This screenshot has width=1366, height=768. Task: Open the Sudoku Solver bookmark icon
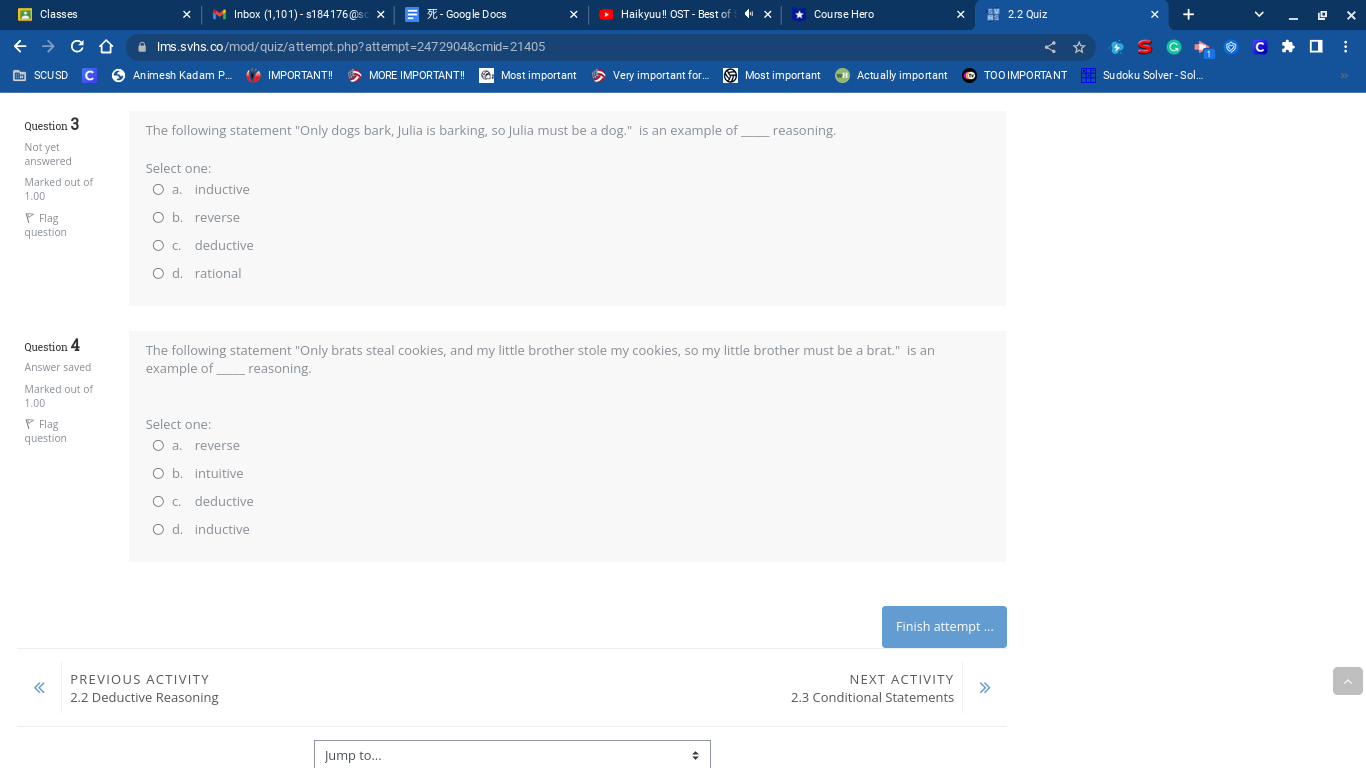point(1088,75)
